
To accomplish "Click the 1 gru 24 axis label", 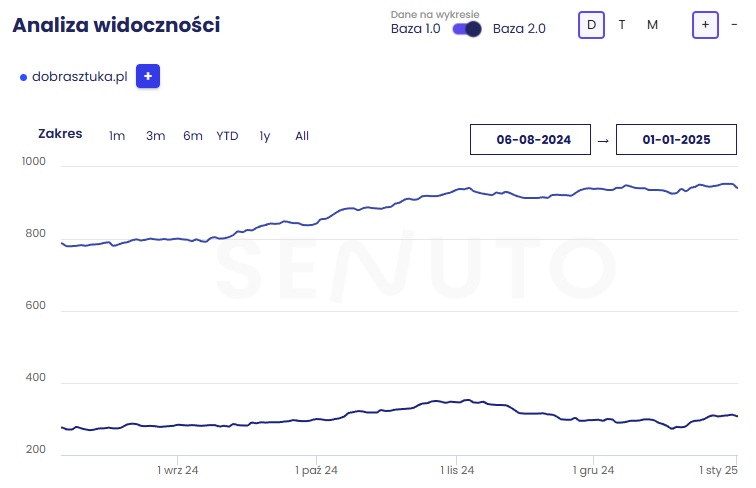I will (x=594, y=470).
